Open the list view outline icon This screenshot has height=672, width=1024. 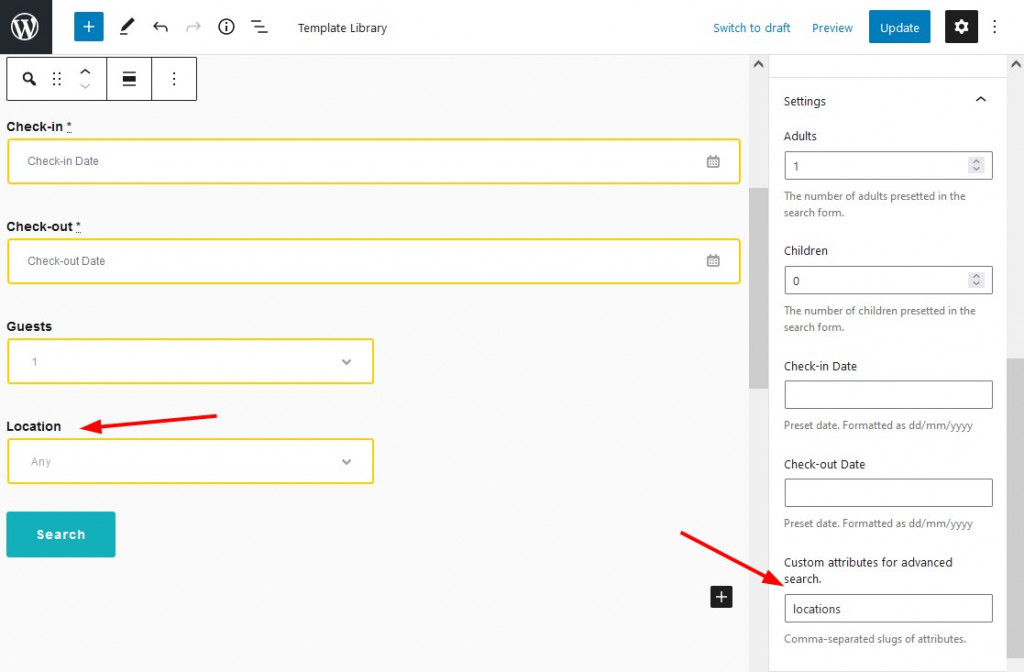(x=259, y=27)
